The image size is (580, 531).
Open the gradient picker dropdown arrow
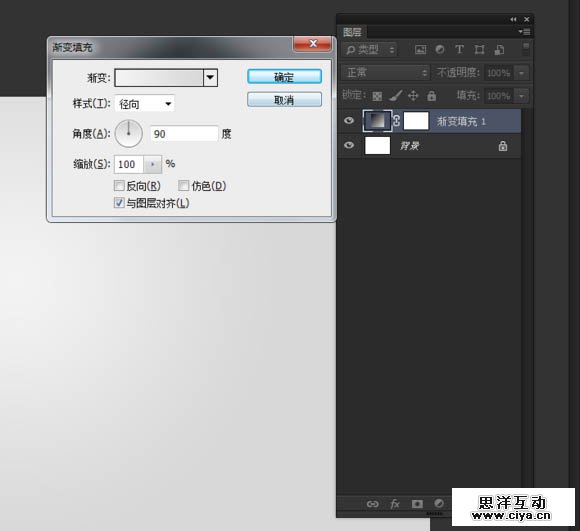210,78
